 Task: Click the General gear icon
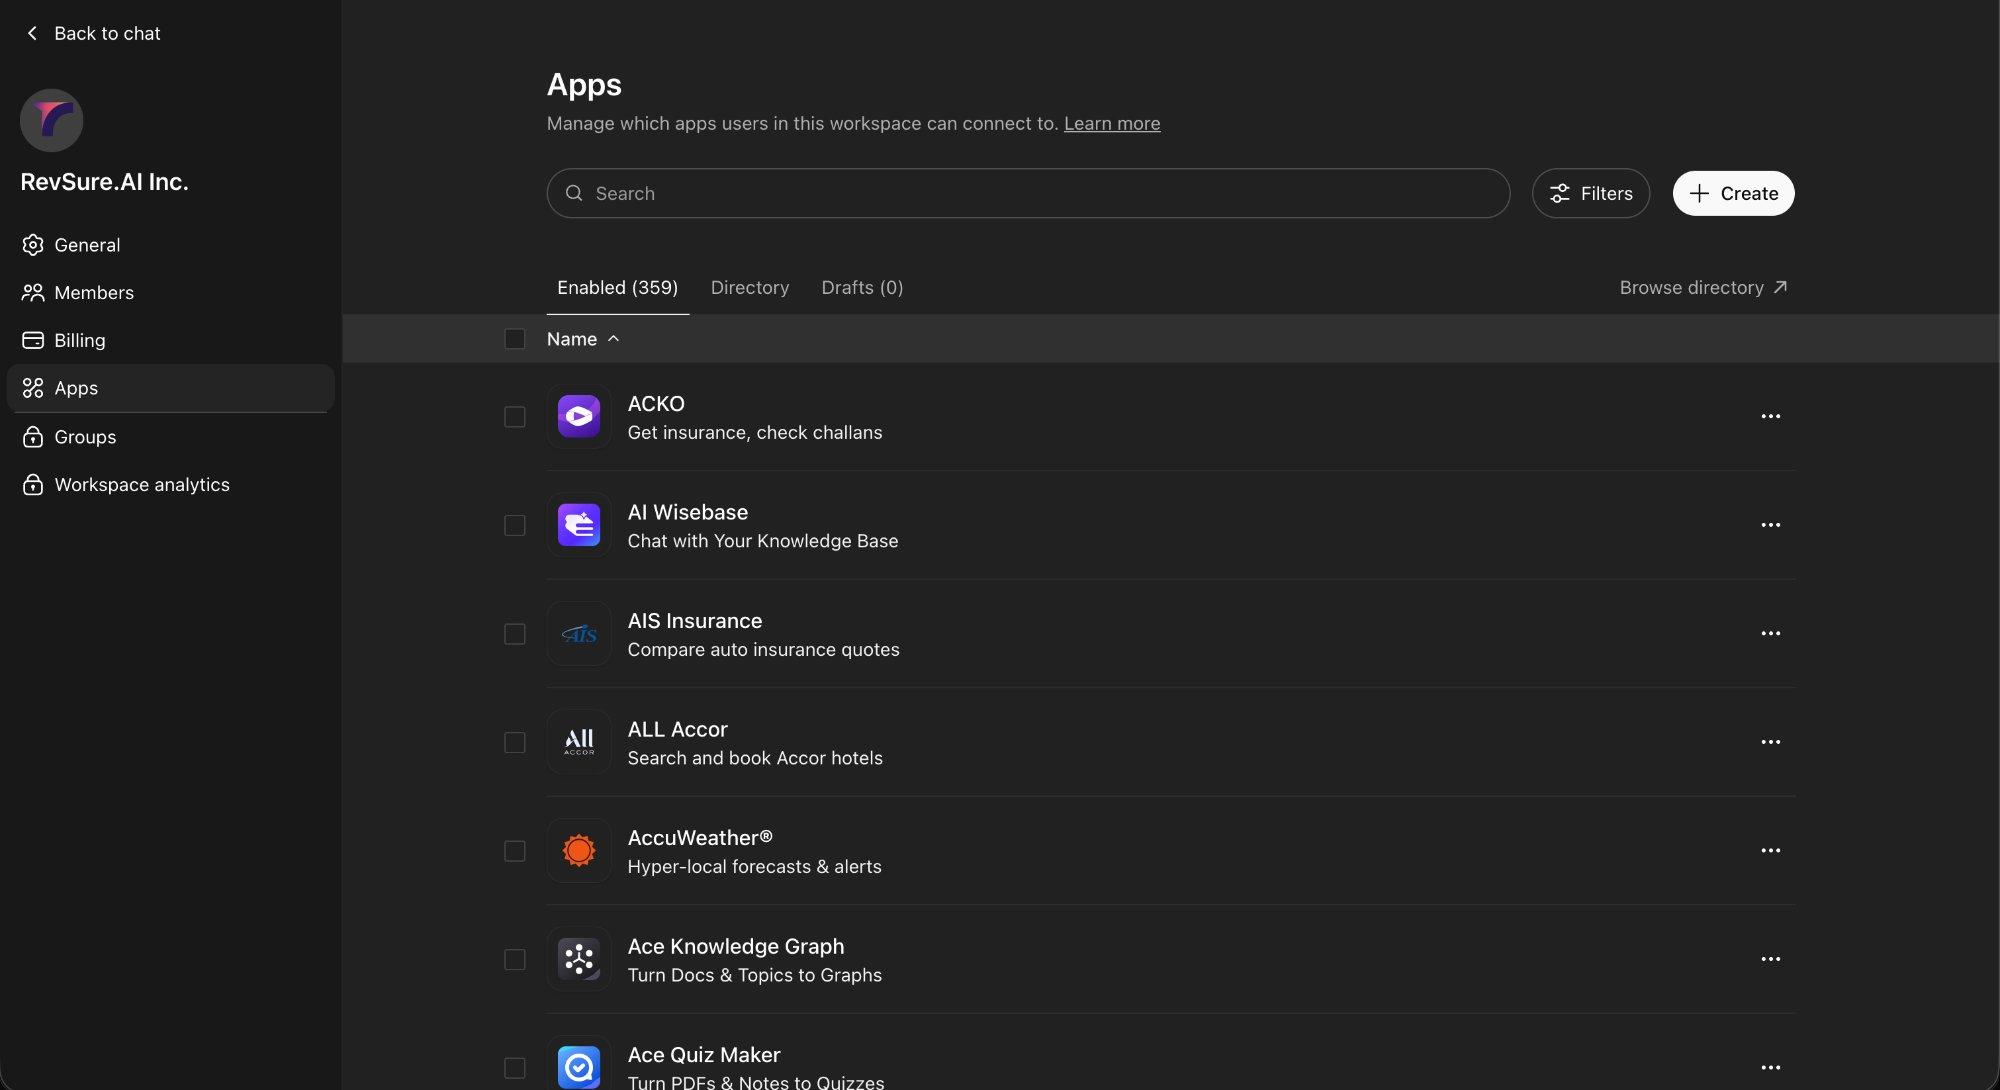(33, 245)
